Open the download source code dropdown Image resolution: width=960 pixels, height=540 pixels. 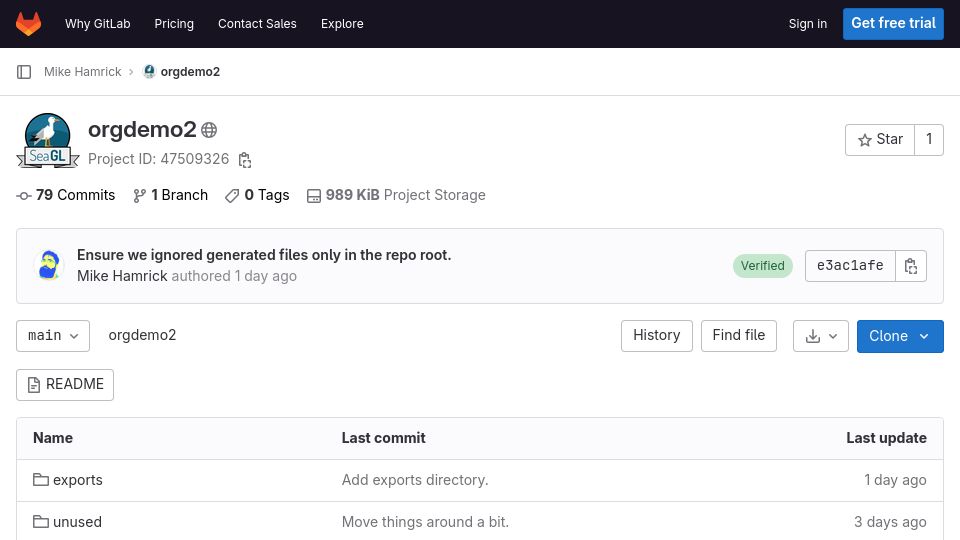(x=820, y=336)
